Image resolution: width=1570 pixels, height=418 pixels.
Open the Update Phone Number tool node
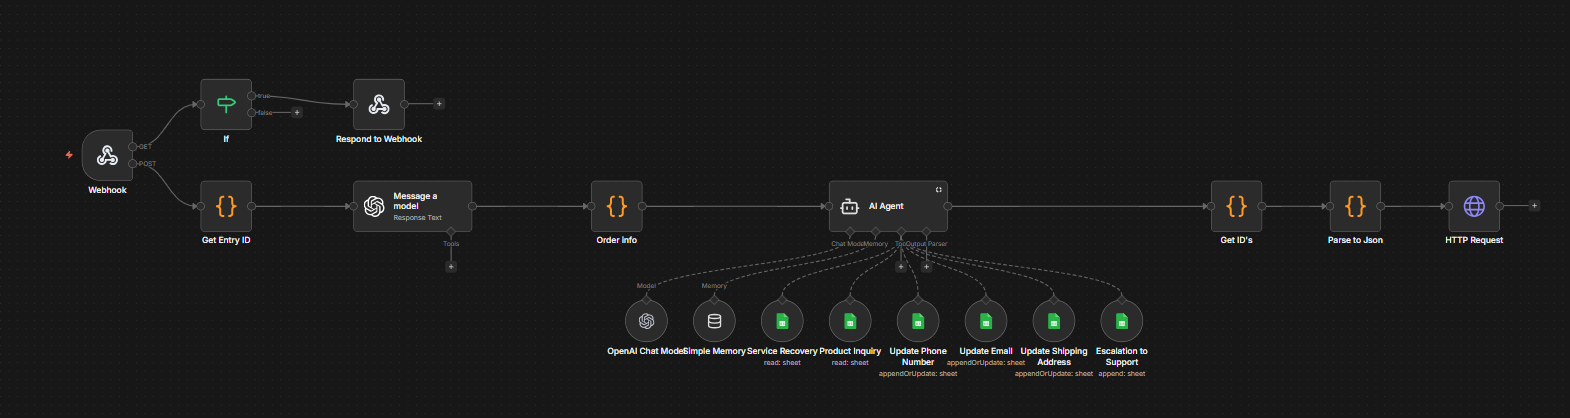click(x=918, y=321)
